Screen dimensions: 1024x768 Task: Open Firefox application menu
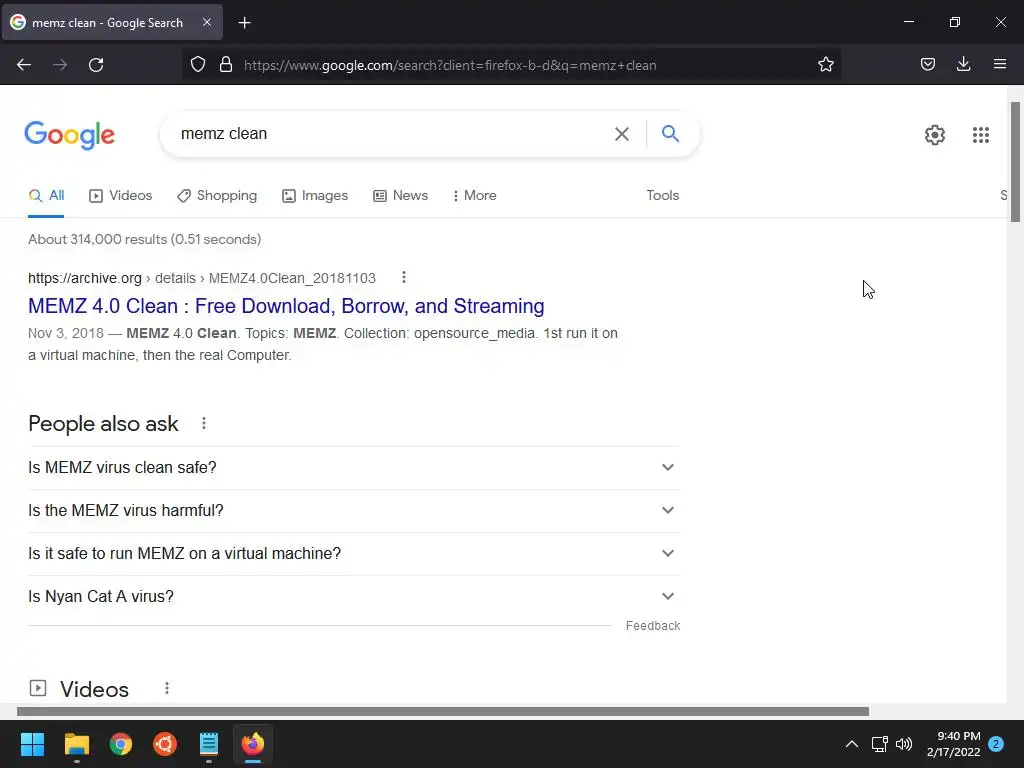tap(1000, 65)
